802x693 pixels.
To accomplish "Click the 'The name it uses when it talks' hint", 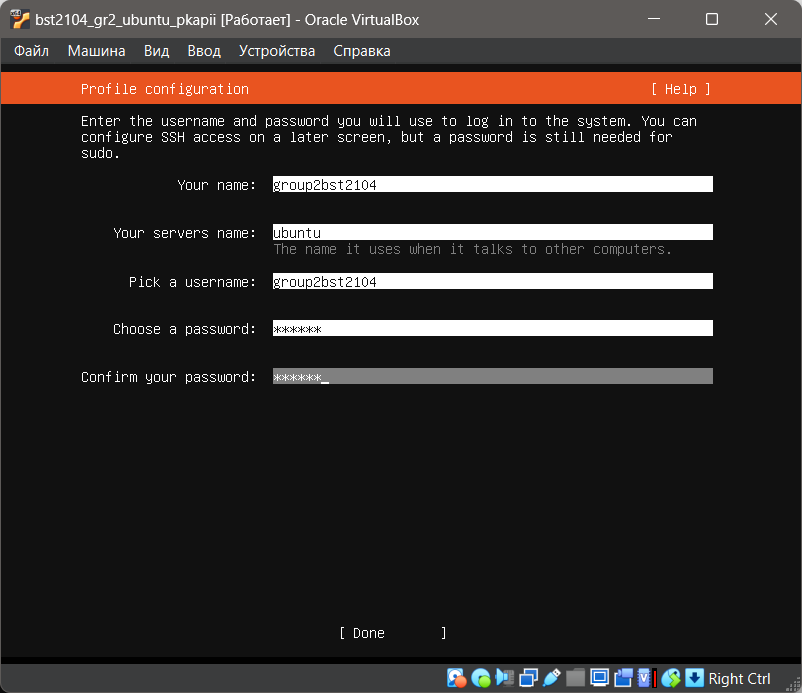I will [472, 249].
